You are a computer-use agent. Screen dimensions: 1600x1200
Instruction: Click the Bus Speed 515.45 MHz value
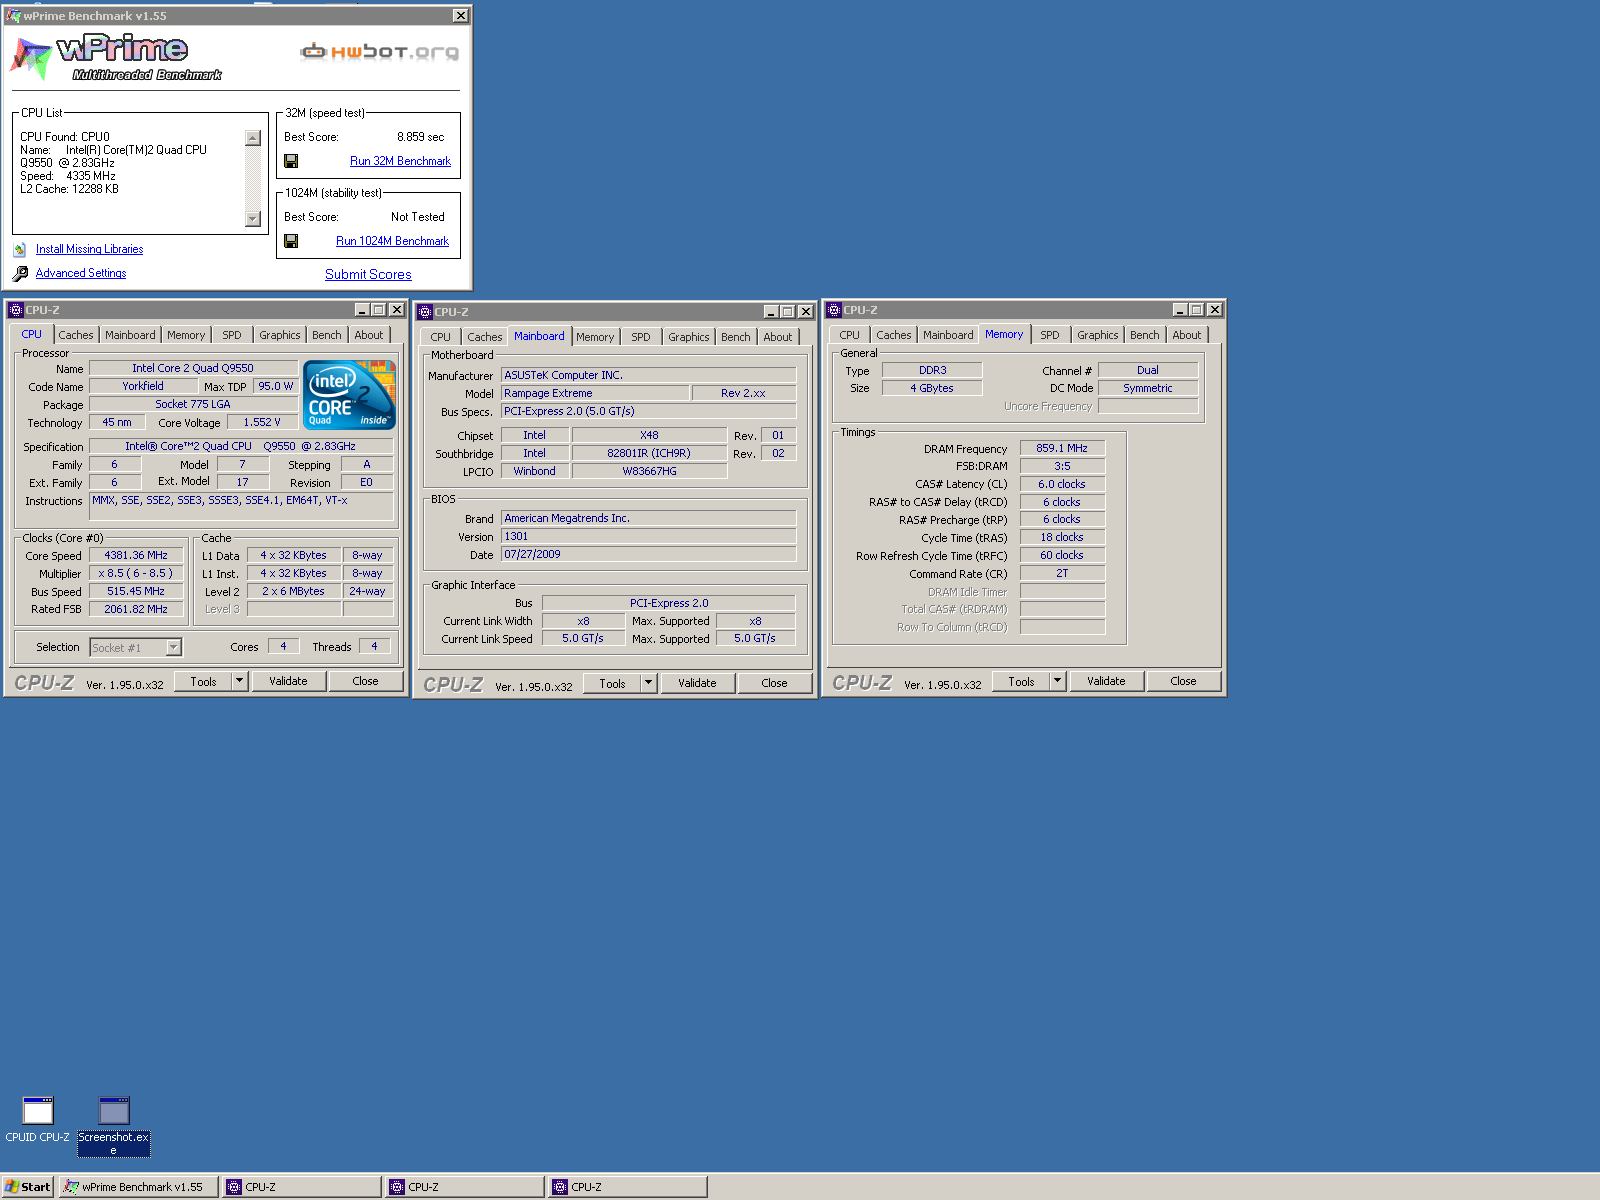[x=136, y=591]
